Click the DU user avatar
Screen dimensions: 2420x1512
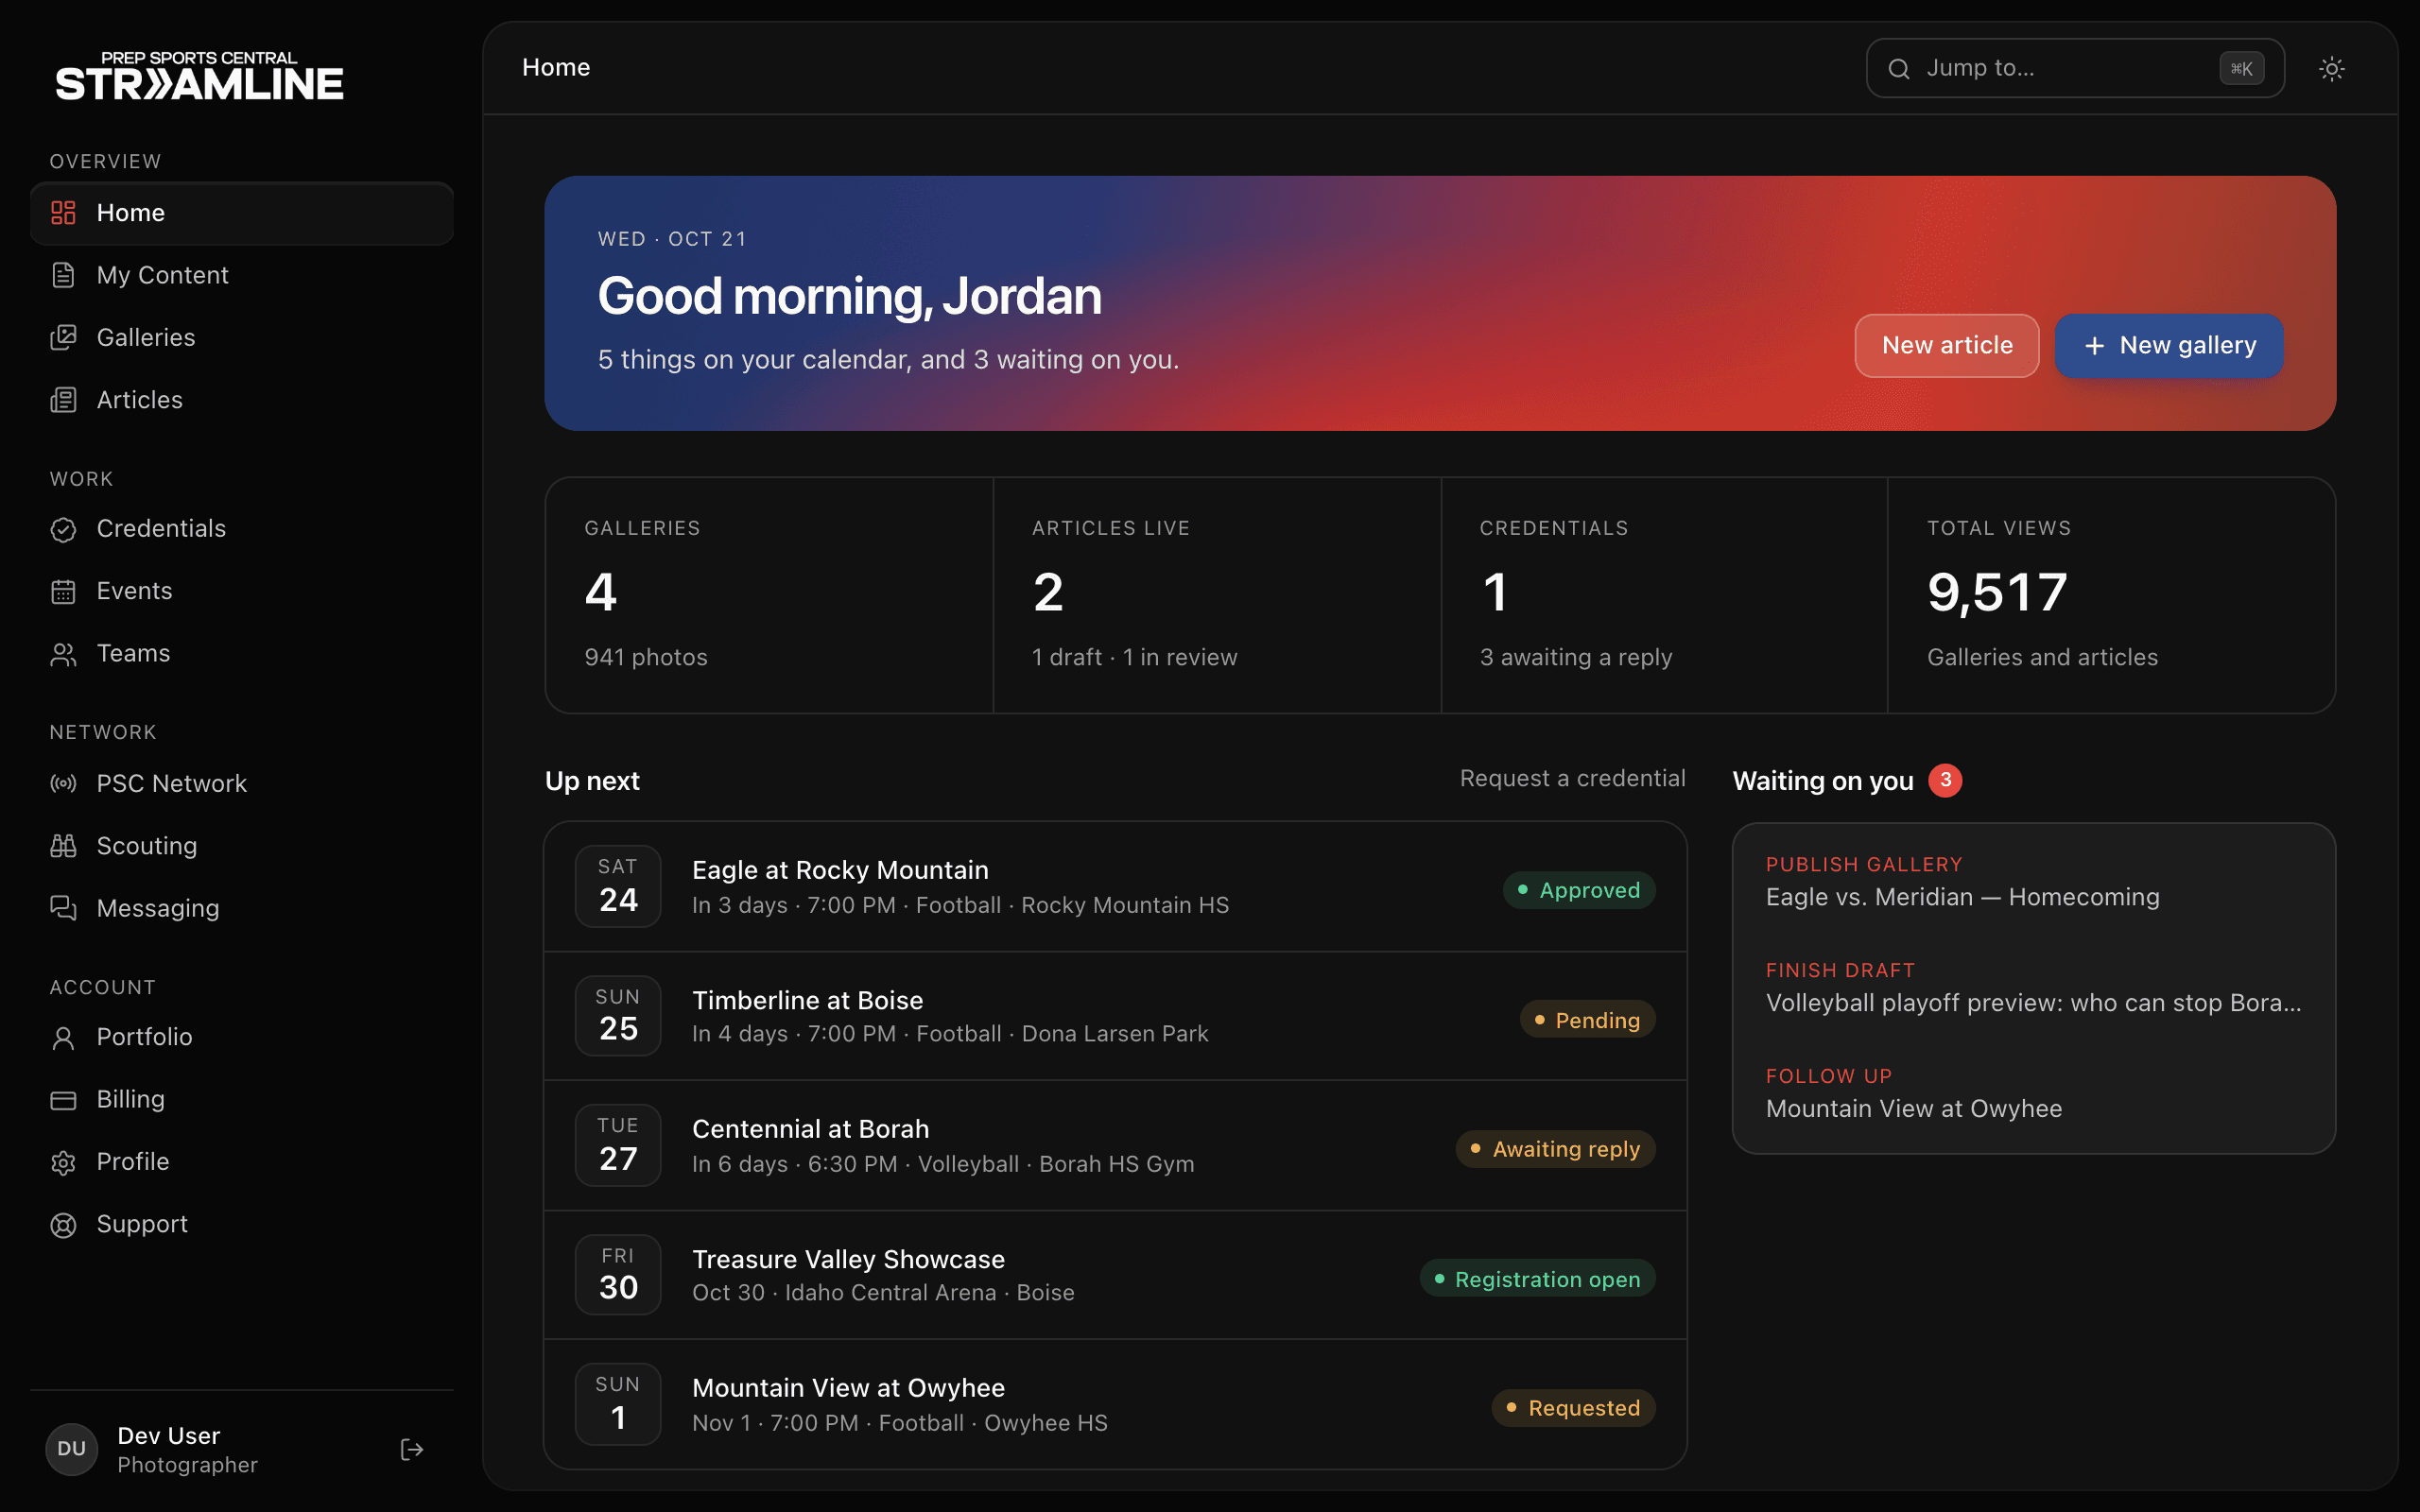(x=72, y=1450)
